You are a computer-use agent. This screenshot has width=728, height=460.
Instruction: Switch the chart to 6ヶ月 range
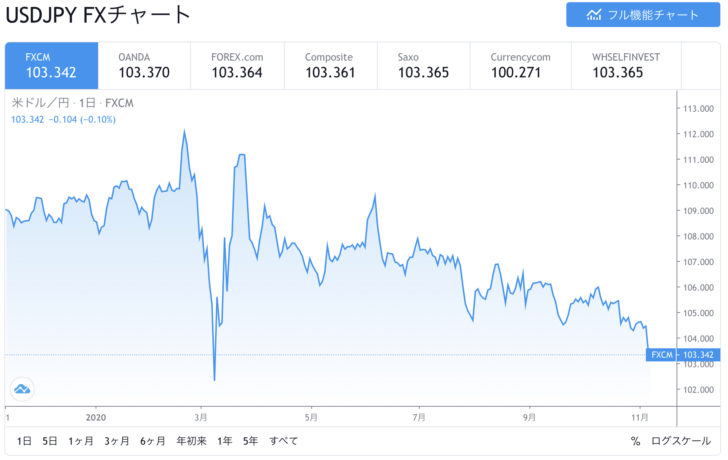tap(153, 441)
